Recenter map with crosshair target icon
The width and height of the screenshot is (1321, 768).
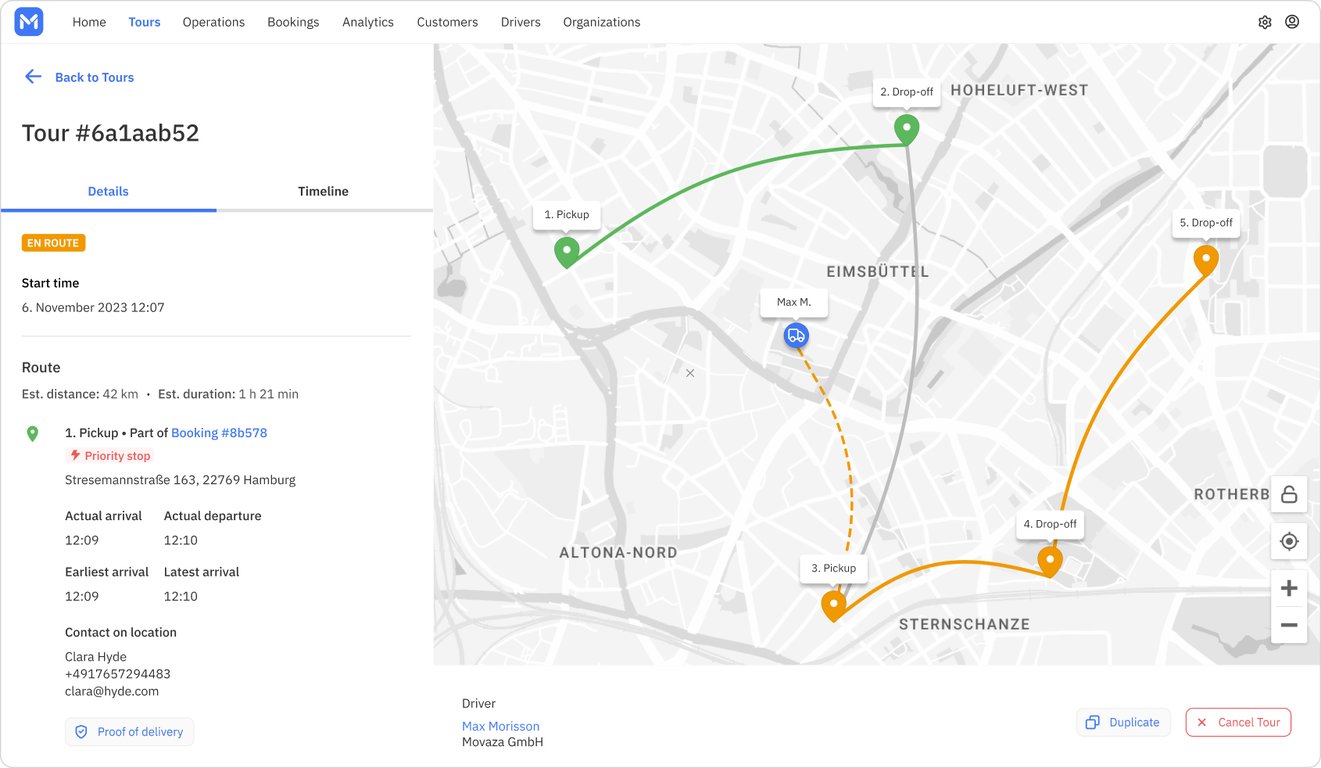tap(1289, 541)
